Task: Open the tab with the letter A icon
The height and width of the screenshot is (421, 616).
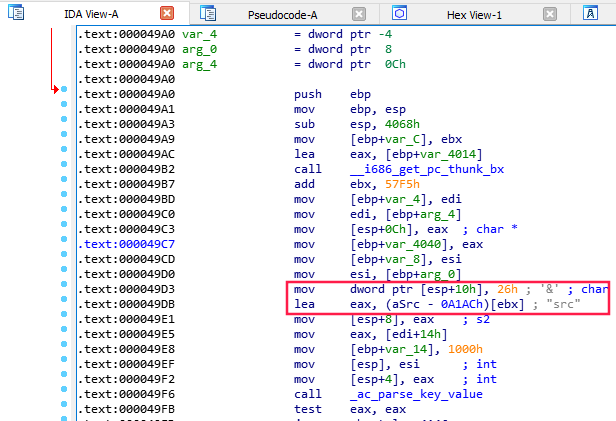Action: pos(577,13)
